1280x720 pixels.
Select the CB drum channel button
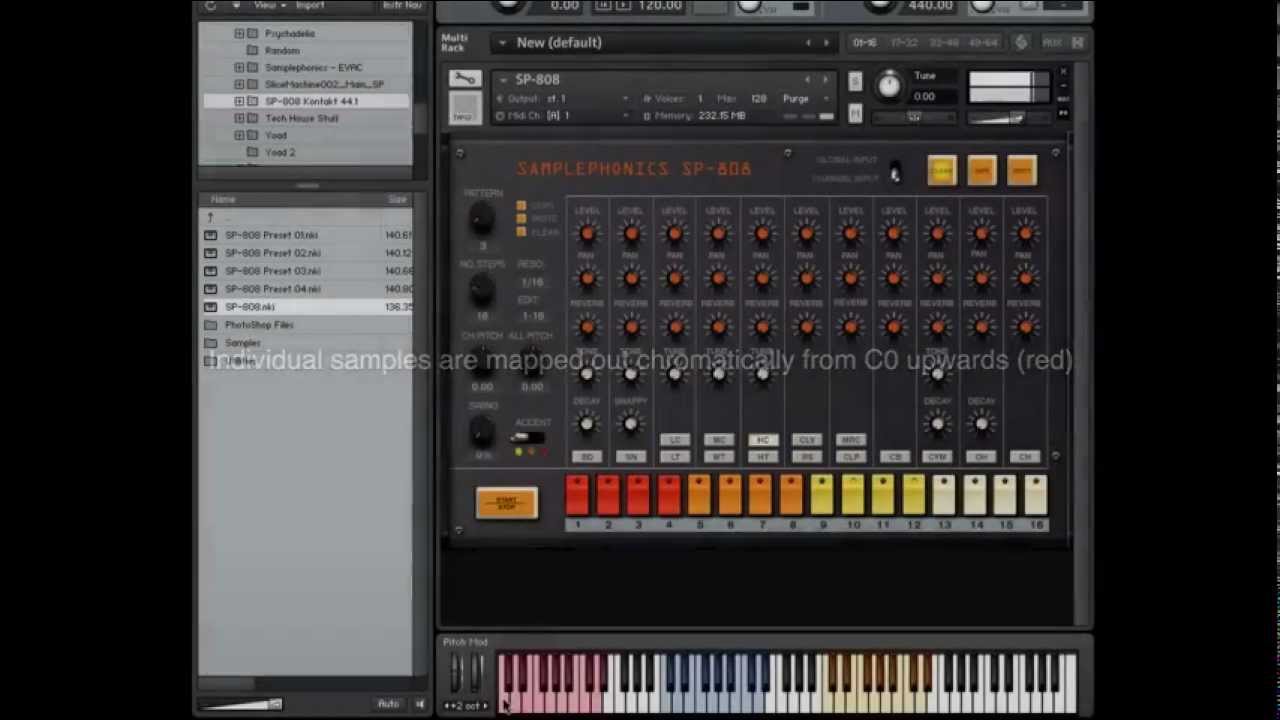[894, 457]
